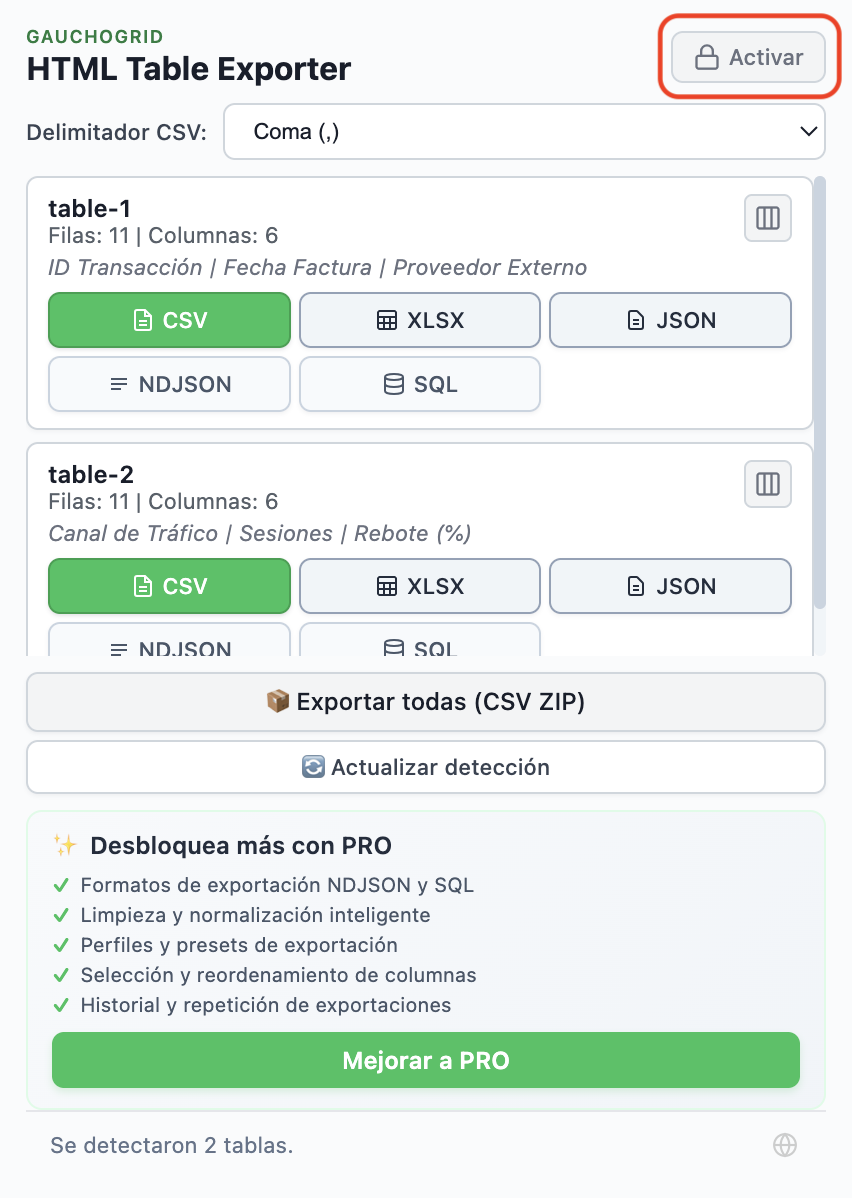The height and width of the screenshot is (1198, 852).
Task: Open the column picker icon for table-2
Action: [767, 484]
